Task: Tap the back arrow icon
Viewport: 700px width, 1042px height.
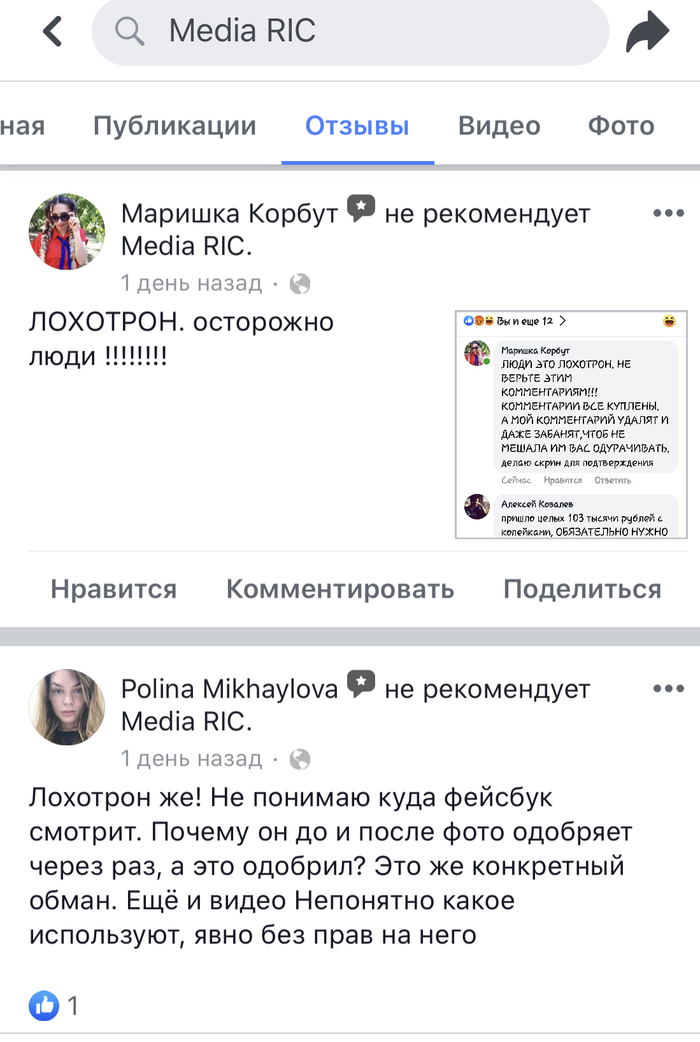Action: (53, 32)
